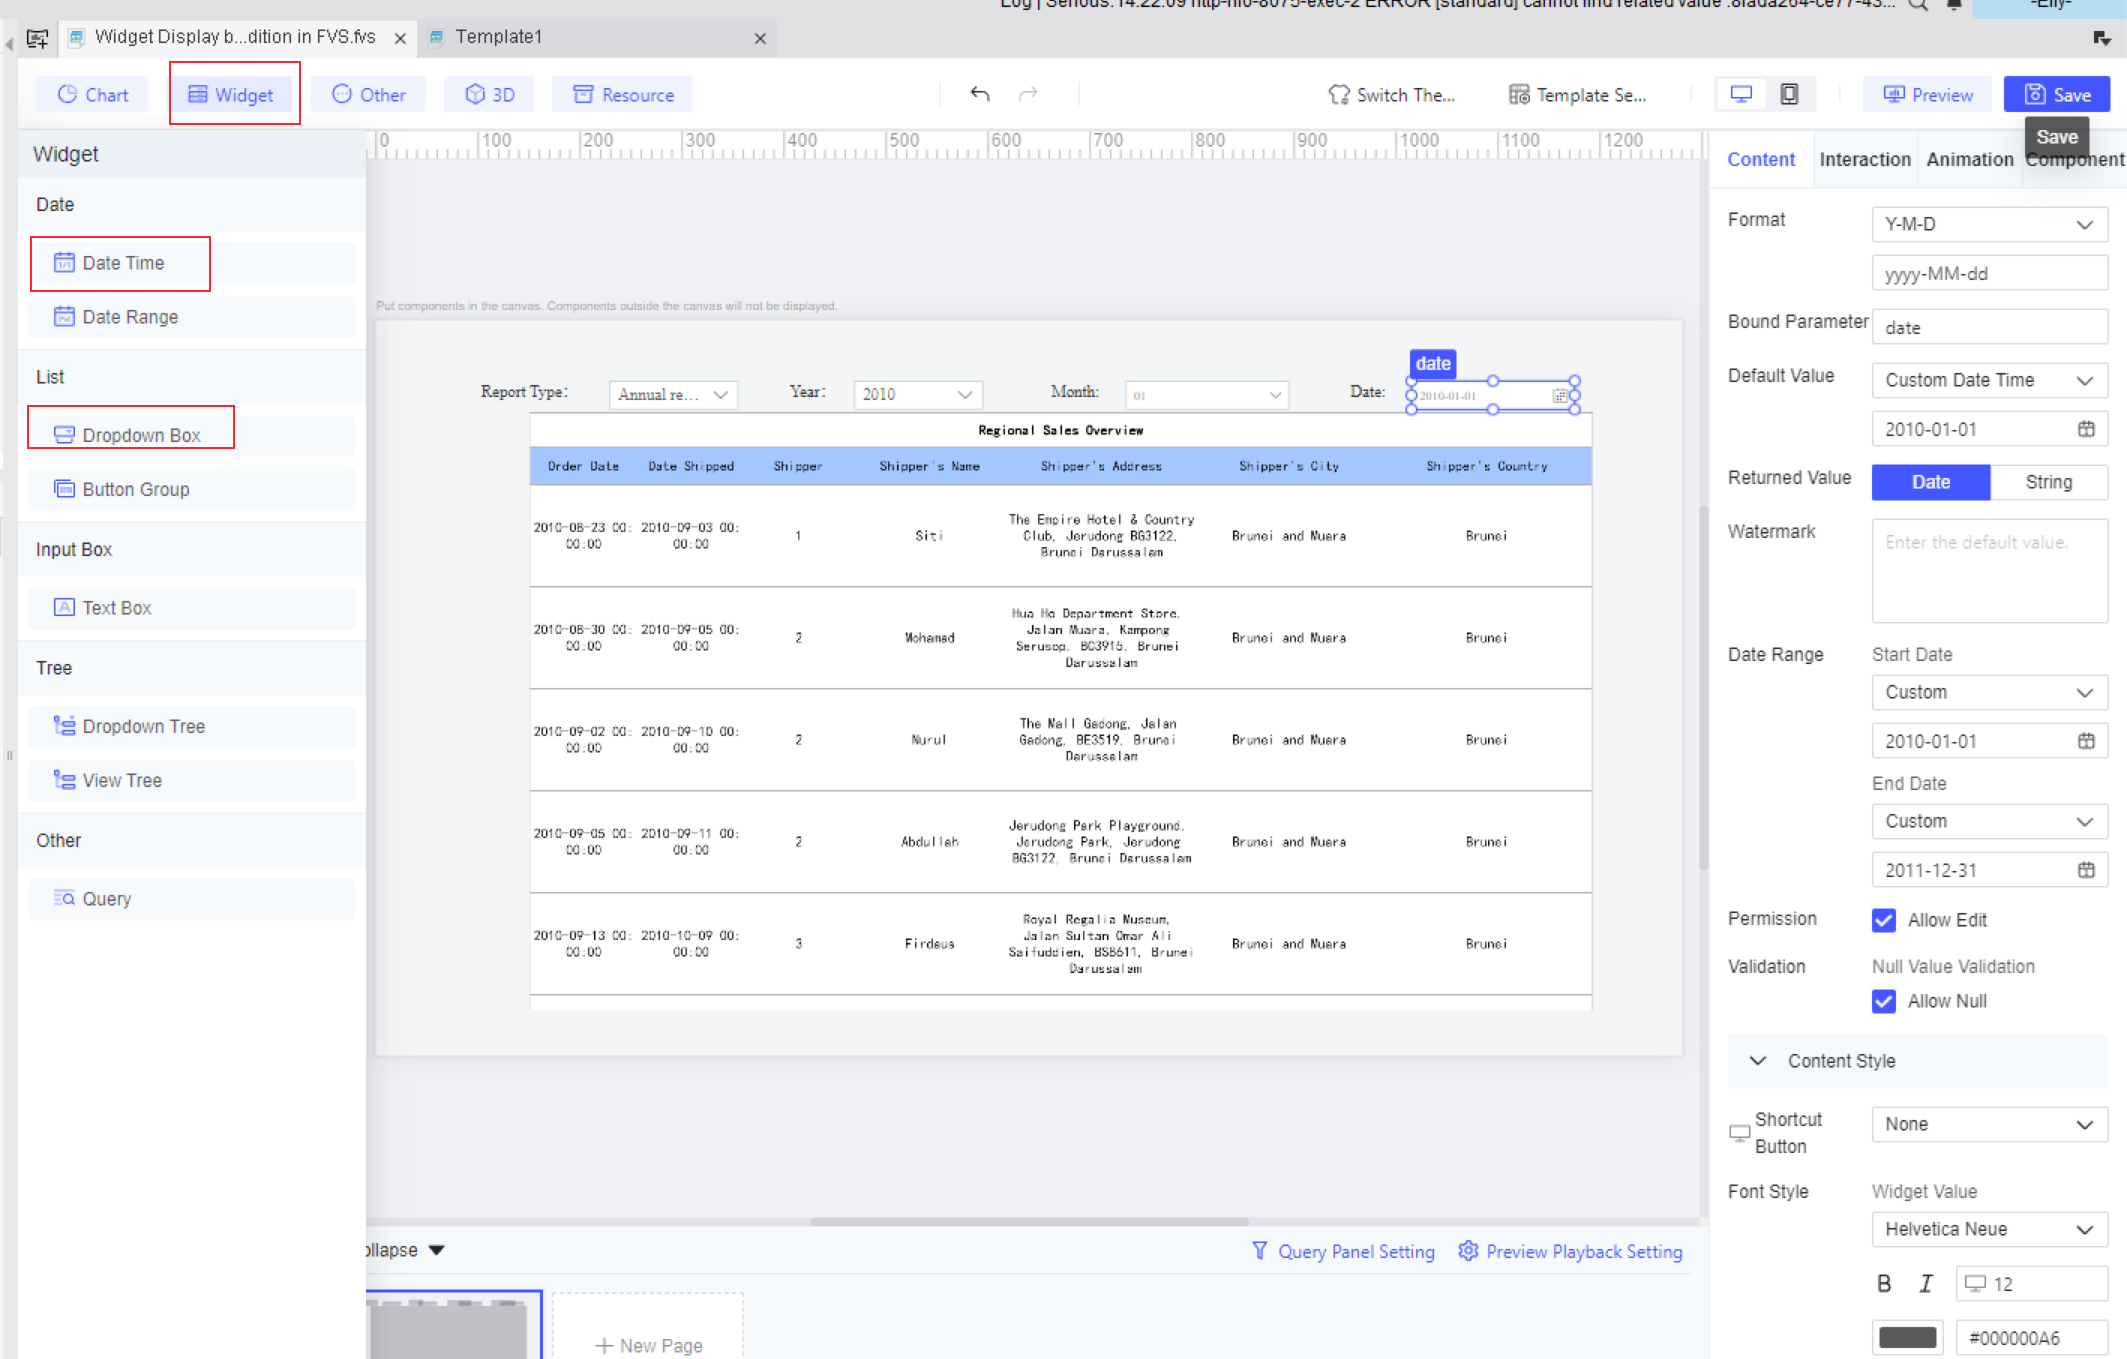This screenshot has width=2127, height=1359.
Task: Open Shortcut Button None dropdown
Action: [x=1989, y=1124]
